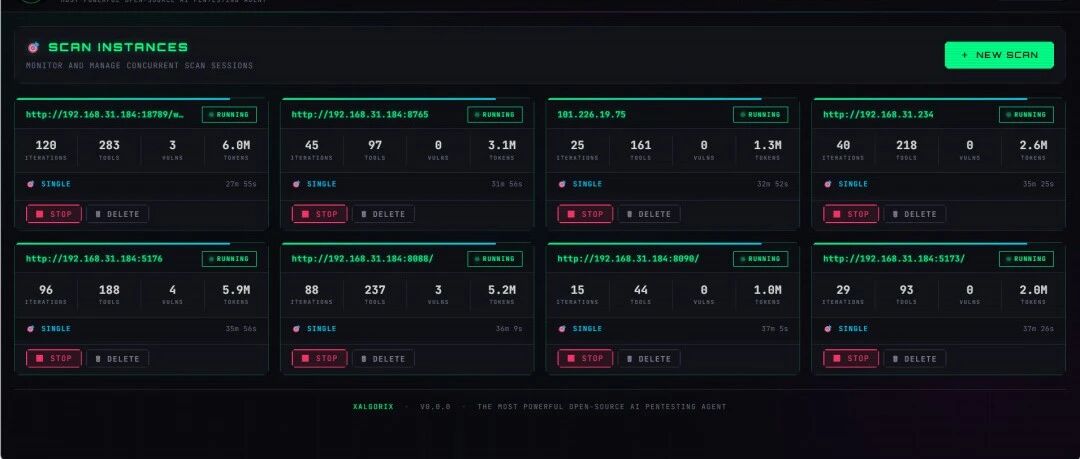Screen dimensions: 1080x459
Task: Click Running badge on the 8090 card
Action: coord(761,259)
